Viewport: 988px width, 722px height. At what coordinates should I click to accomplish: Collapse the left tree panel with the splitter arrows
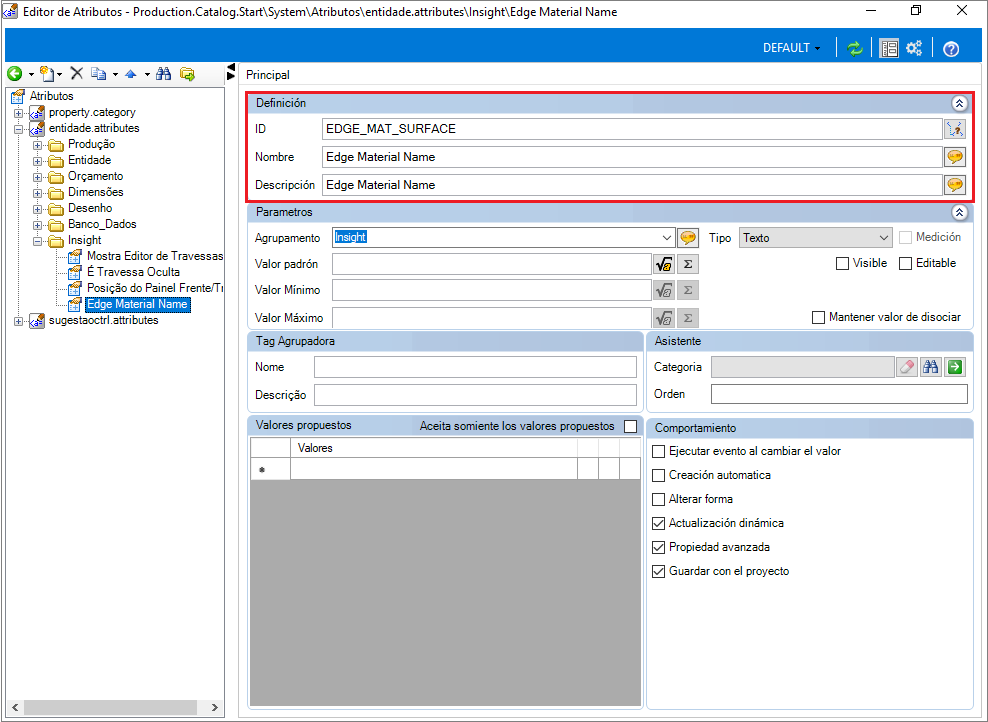231,72
